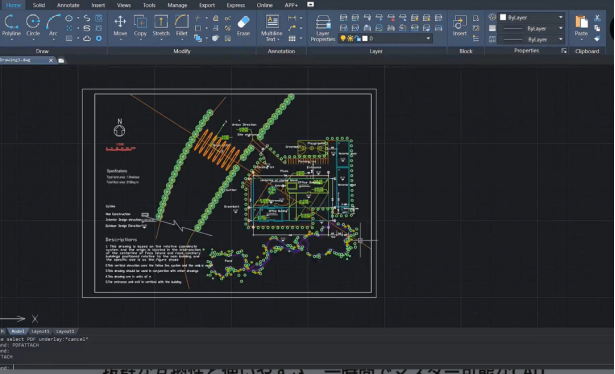
Task: Click the ribbon minimize toggle button
Action: [x=310, y=4]
